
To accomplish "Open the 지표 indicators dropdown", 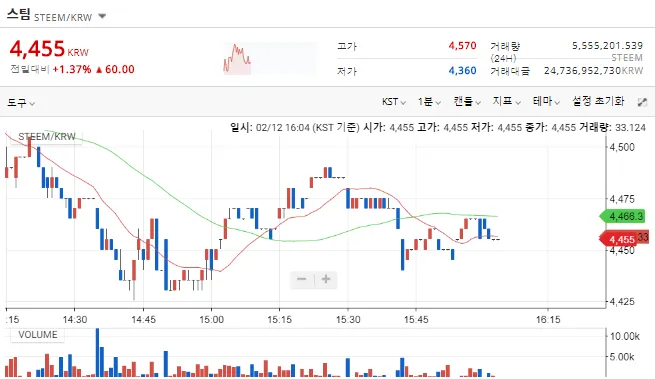I will pyautogui.click(x=506, y=102).
